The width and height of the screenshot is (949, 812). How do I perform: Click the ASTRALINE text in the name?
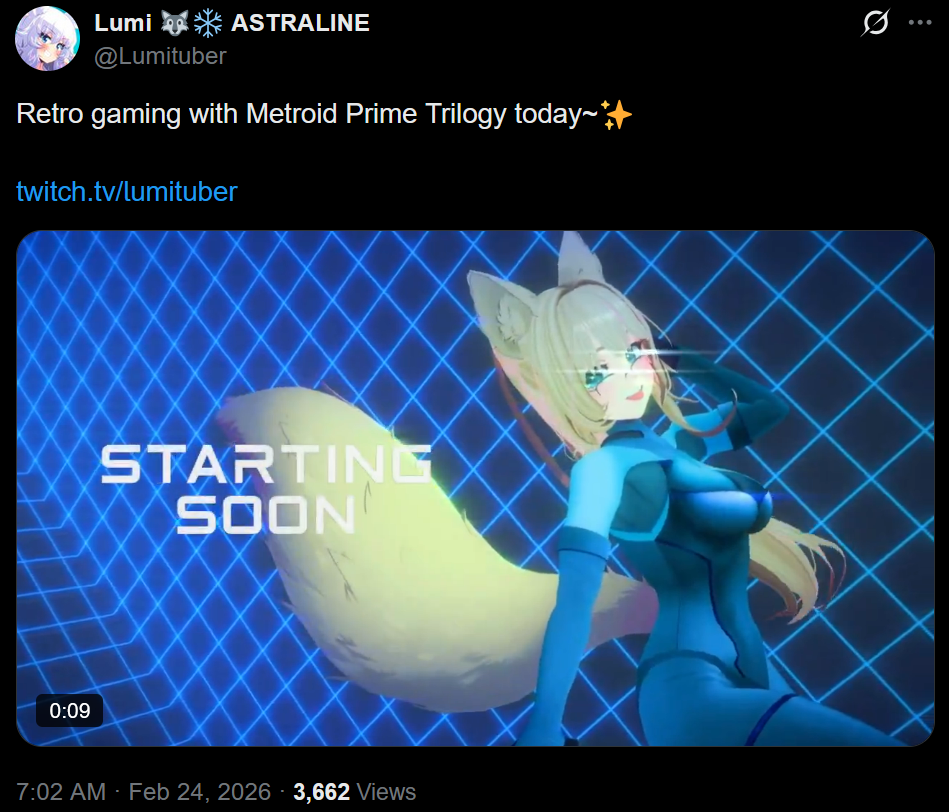coord(300,23)
